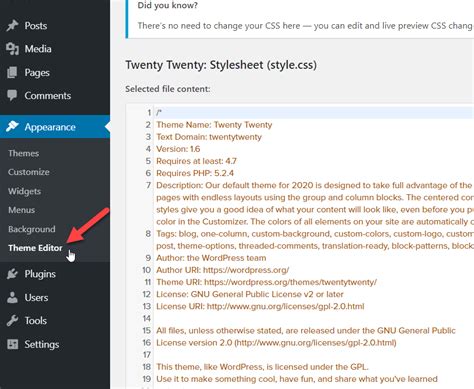Open the Customize submenu link
Viewport: 474px width, 389px height.
[29, 172]
